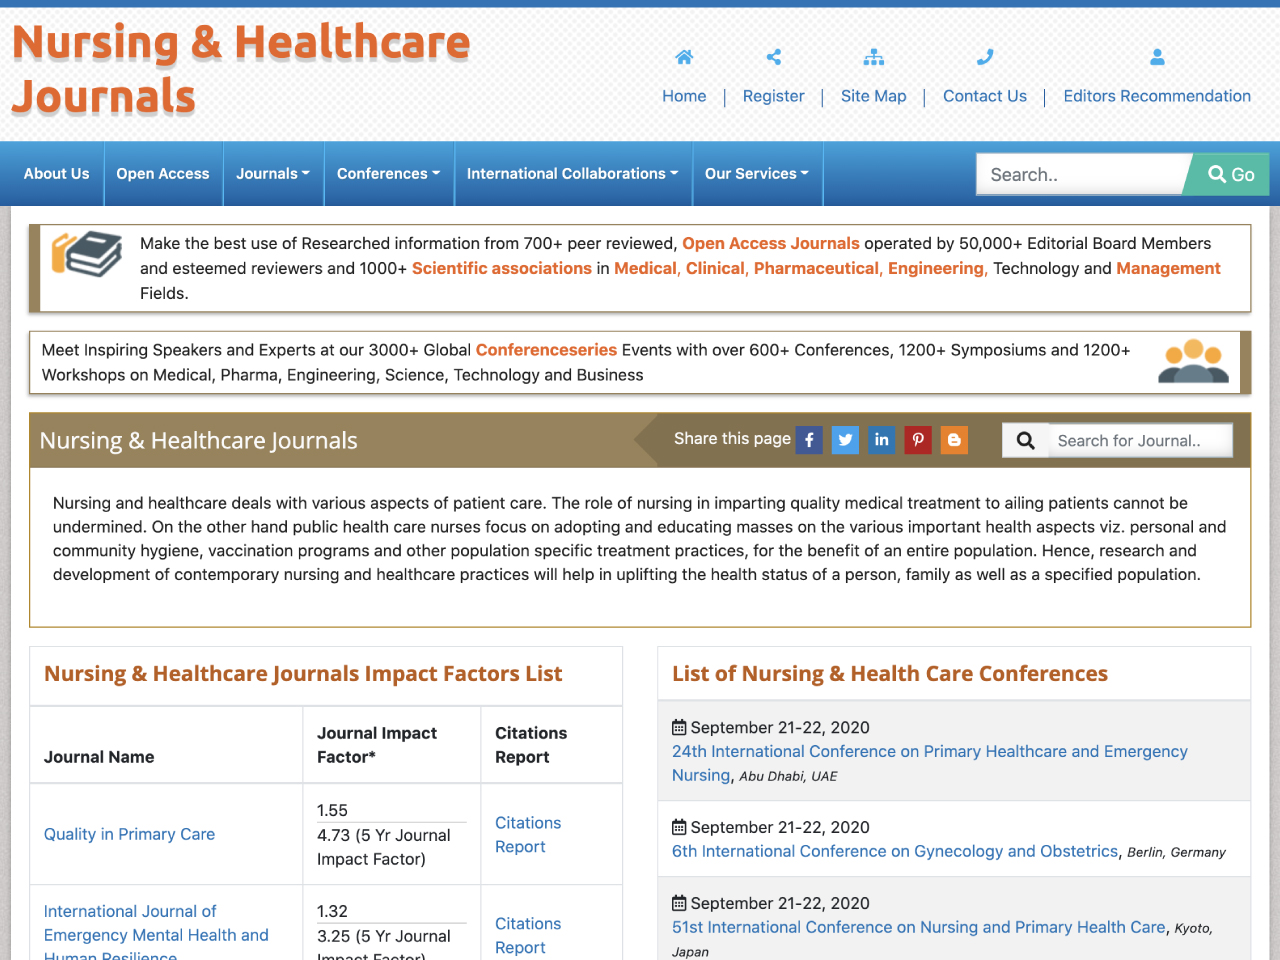Click the 1.55 impact factor value

click(332, 810)
